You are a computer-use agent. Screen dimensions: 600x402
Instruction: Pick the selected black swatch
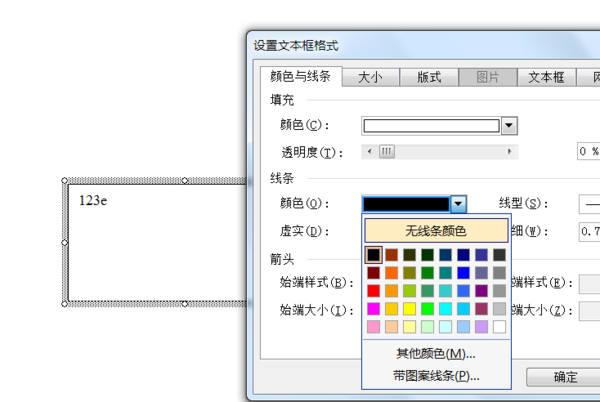[373, 255]
